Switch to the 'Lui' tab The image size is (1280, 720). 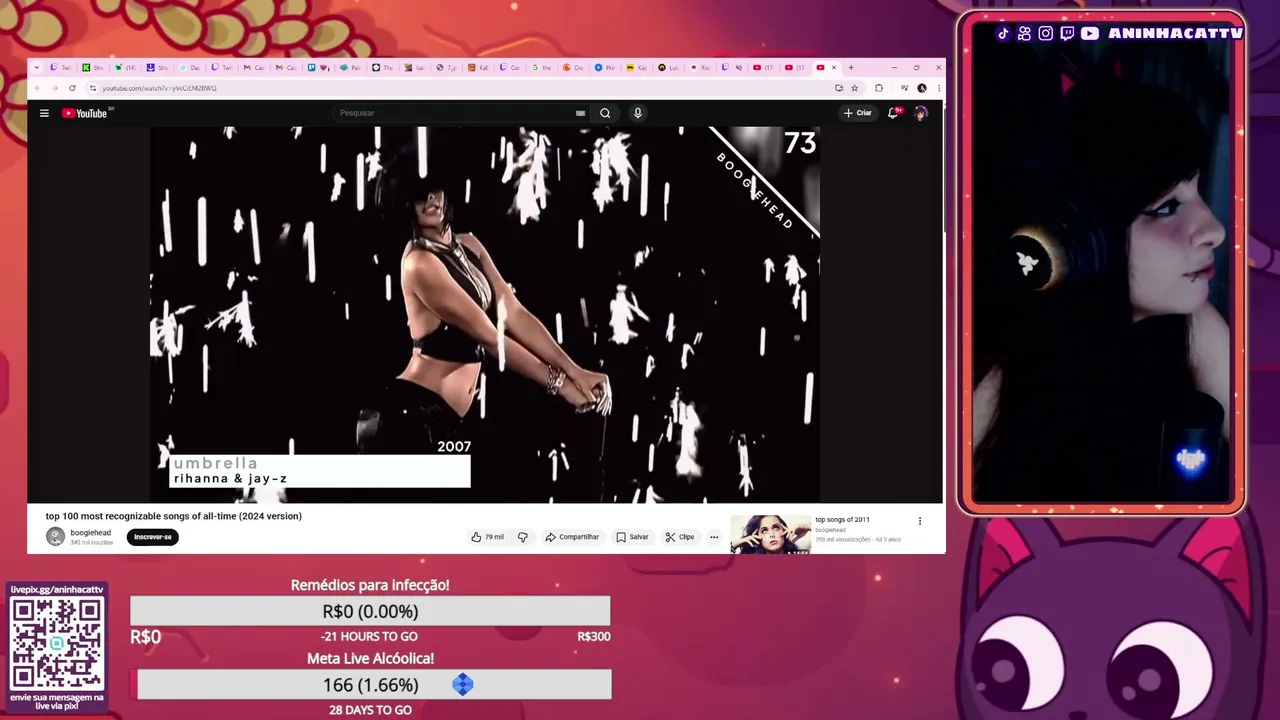click(x=669, y=68)
